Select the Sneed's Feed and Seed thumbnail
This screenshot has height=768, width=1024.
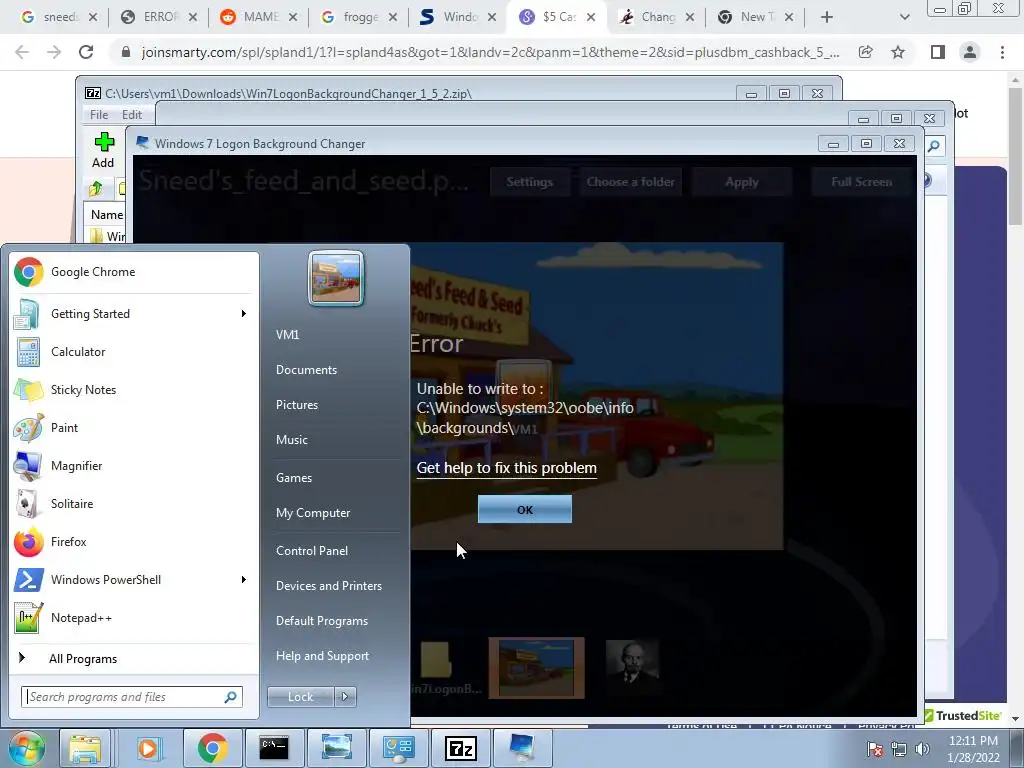[536, 668]
